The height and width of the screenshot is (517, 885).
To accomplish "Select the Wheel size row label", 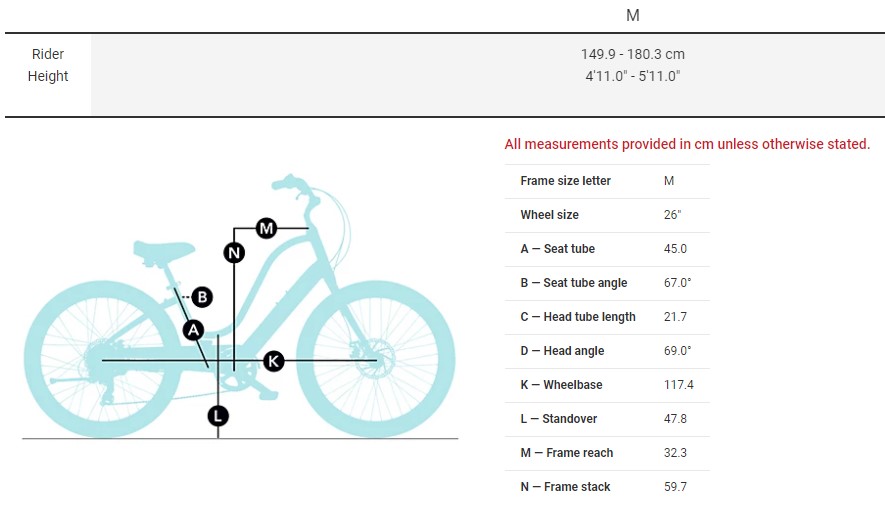I will coord(549,215).
